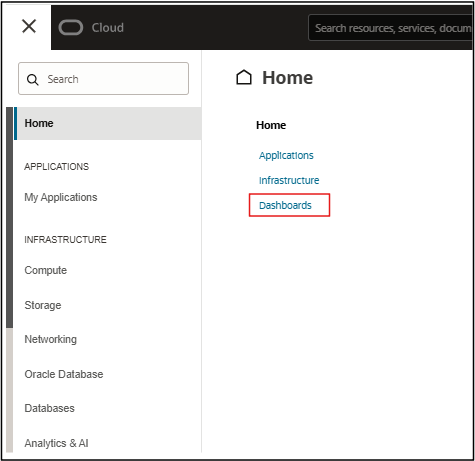Image resolution: width=475 pixels, height=461 pixels.
Task: Open My Applications menu item
Action: click(x=61, y=197)
